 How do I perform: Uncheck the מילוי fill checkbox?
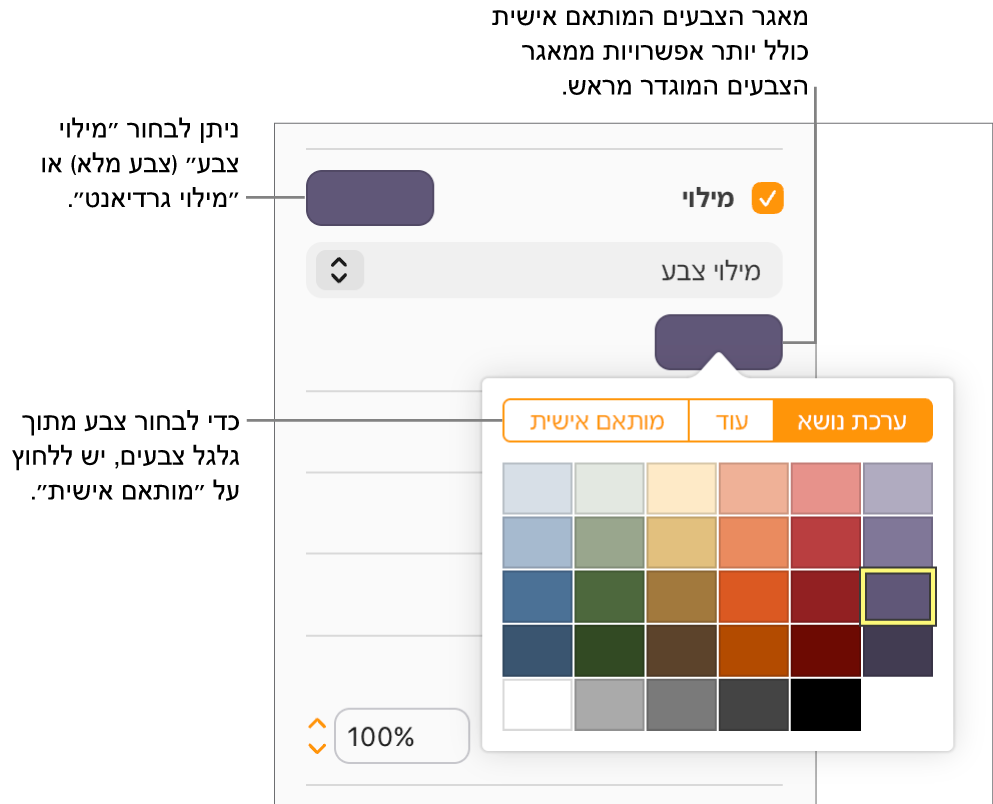[768, 198]
